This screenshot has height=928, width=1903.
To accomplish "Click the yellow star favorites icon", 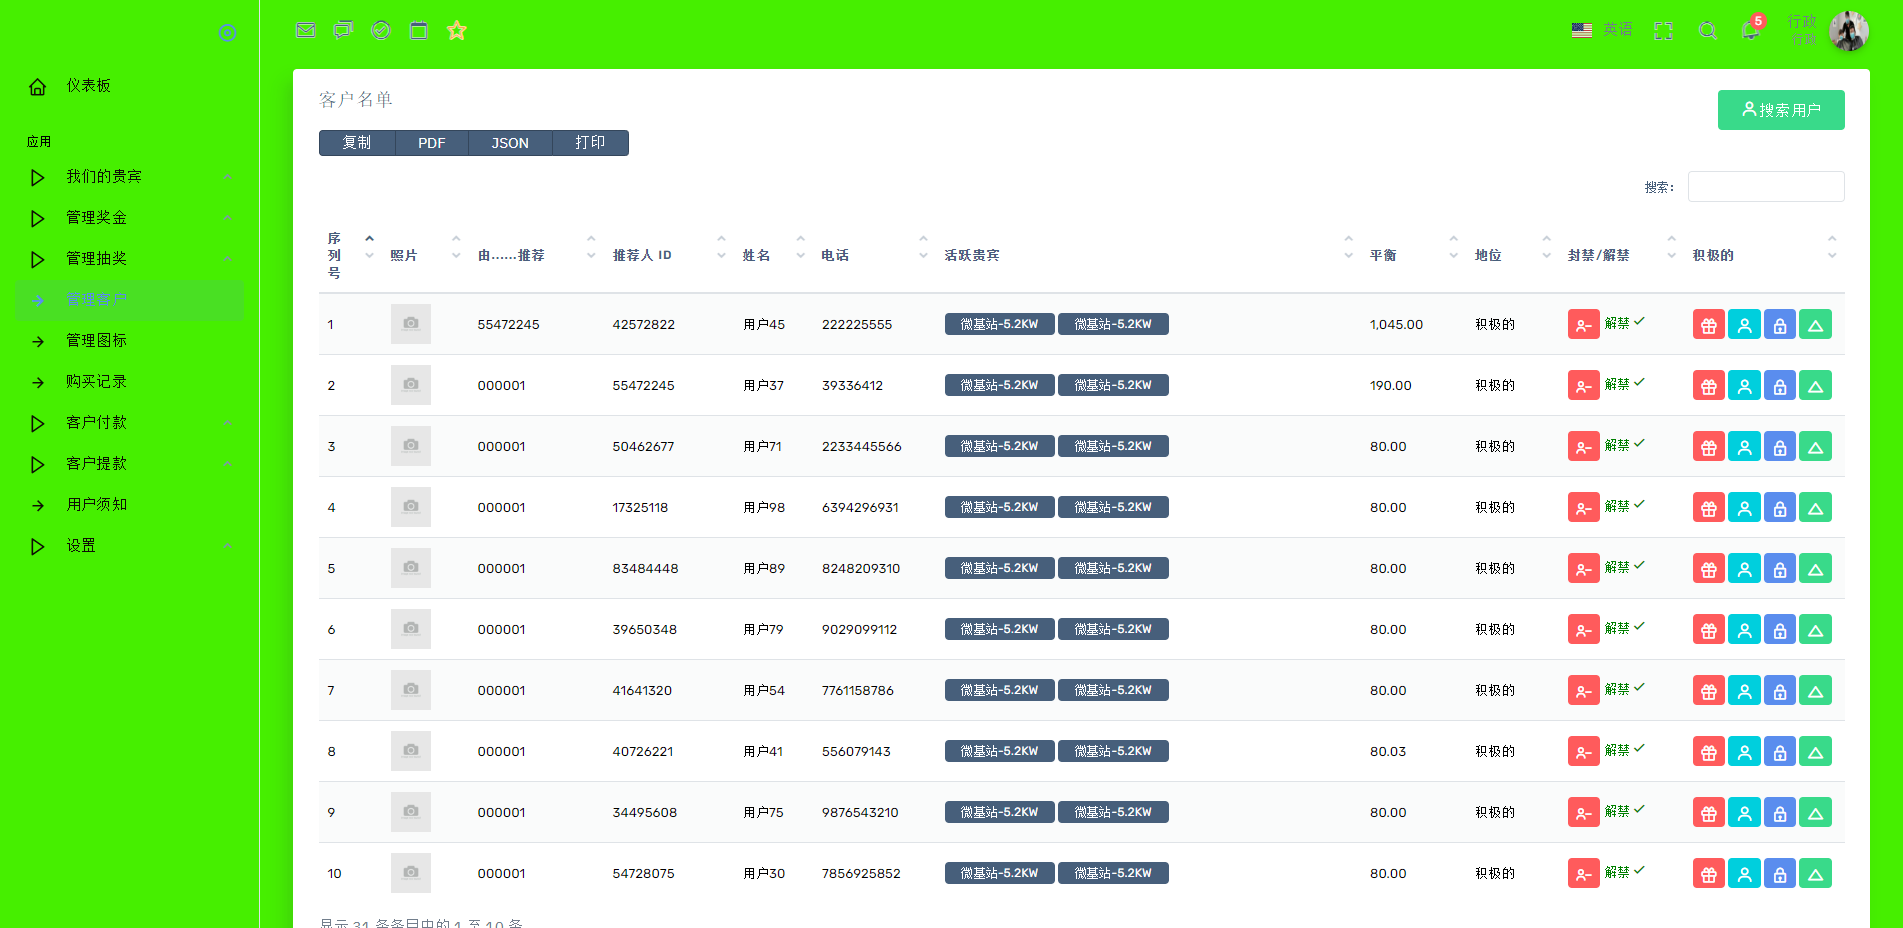I will [457, 30].
